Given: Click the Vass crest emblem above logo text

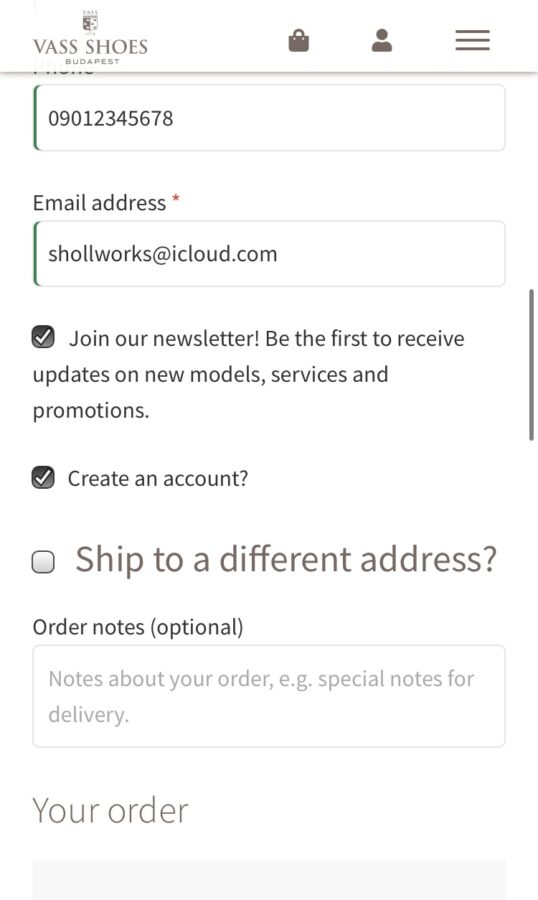Looking at the screenshot, I should pyautogui.click(x=90, y=22).
